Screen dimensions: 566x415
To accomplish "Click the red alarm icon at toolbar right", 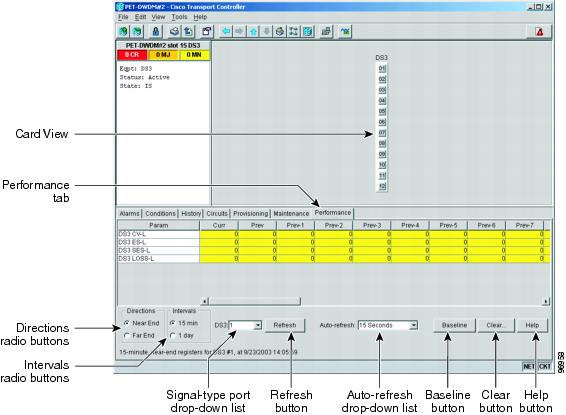I will [539, 31].
